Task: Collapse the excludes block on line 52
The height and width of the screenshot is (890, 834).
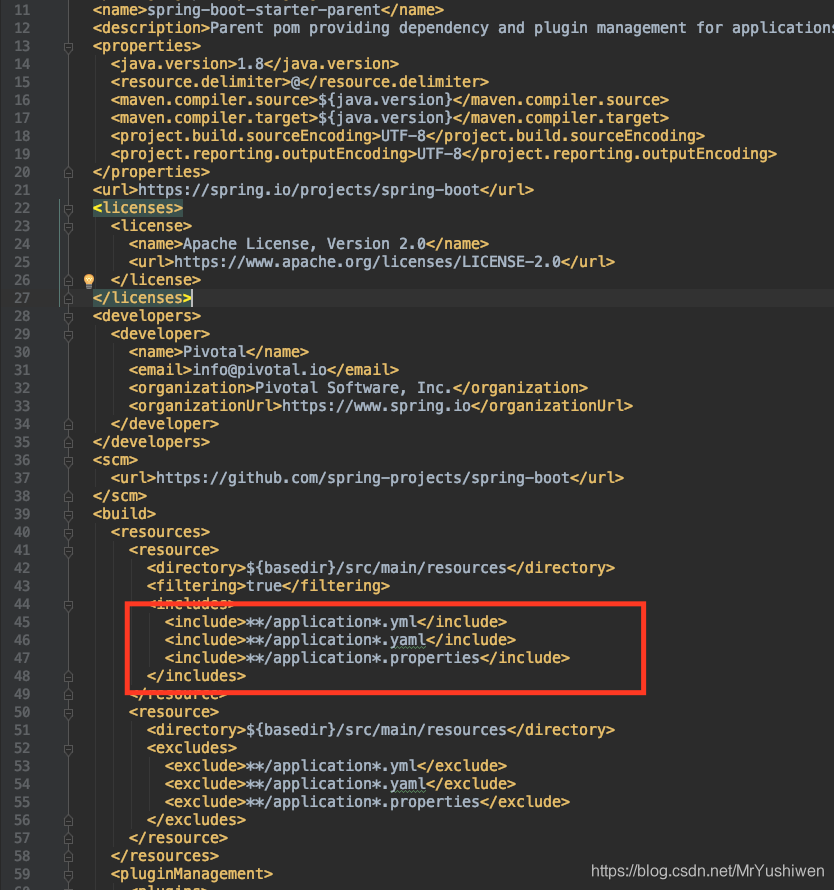Action: 68,747
